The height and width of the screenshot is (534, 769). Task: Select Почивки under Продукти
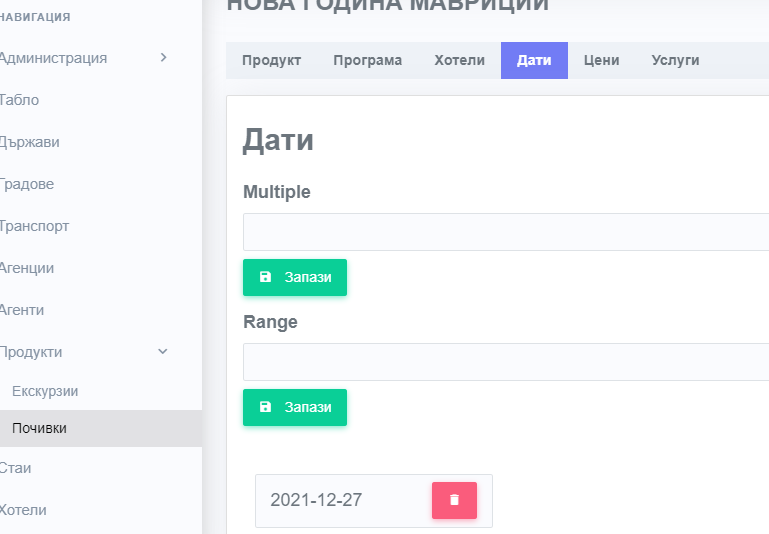(40, 428)
